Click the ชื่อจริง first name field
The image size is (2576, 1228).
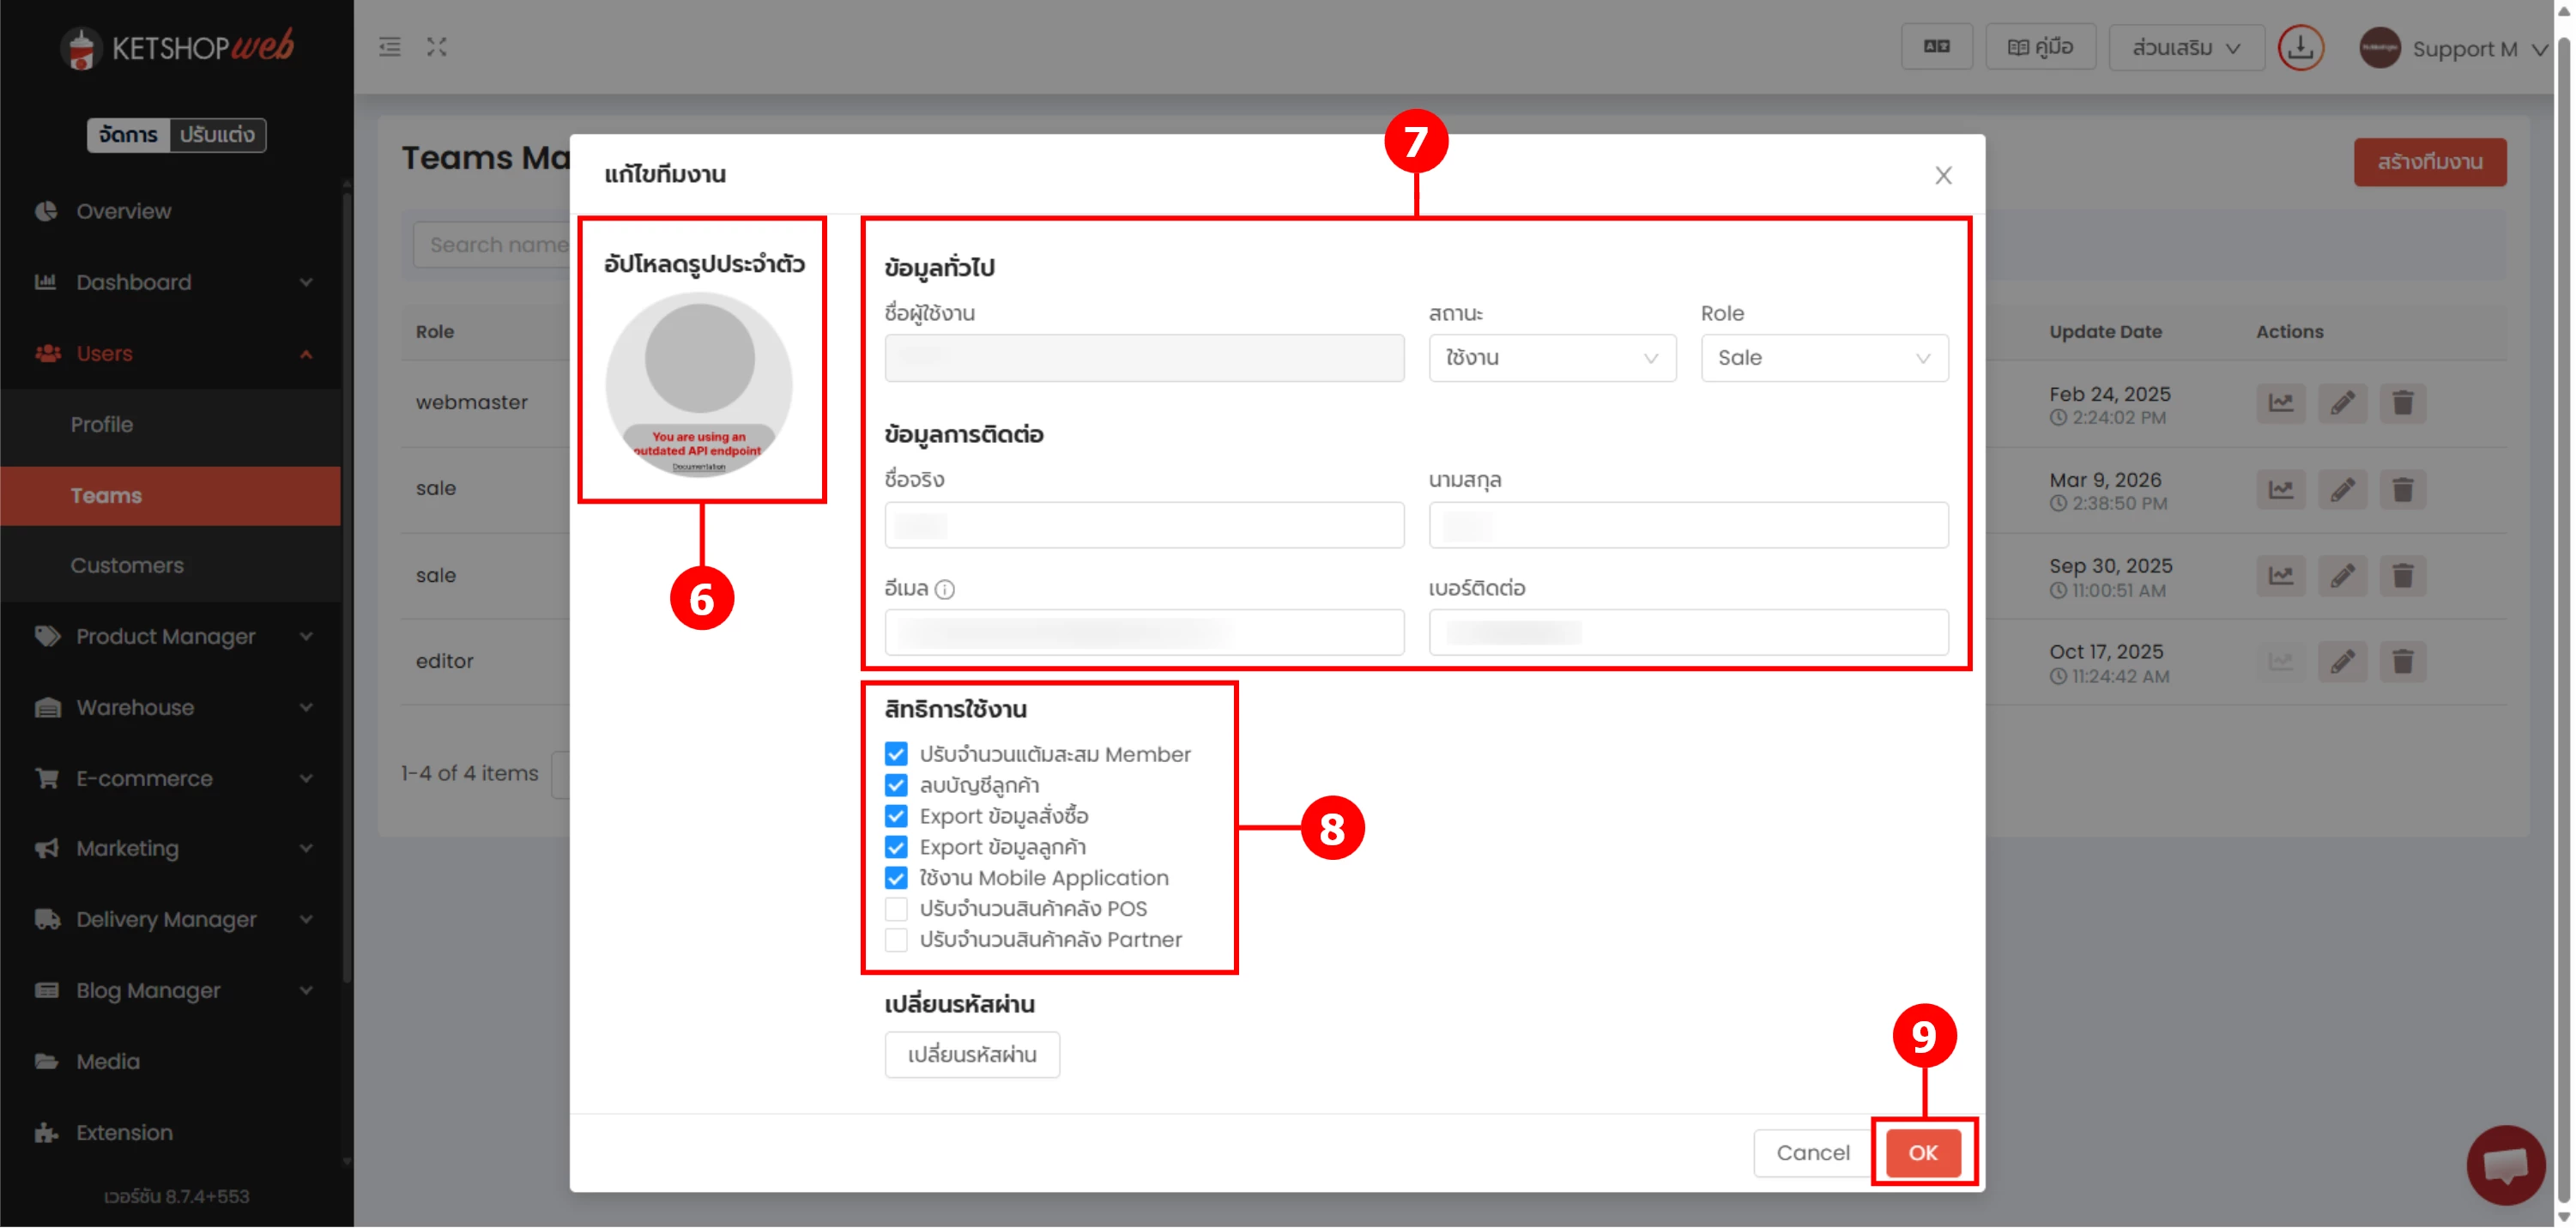click(x=1143, y=526)
